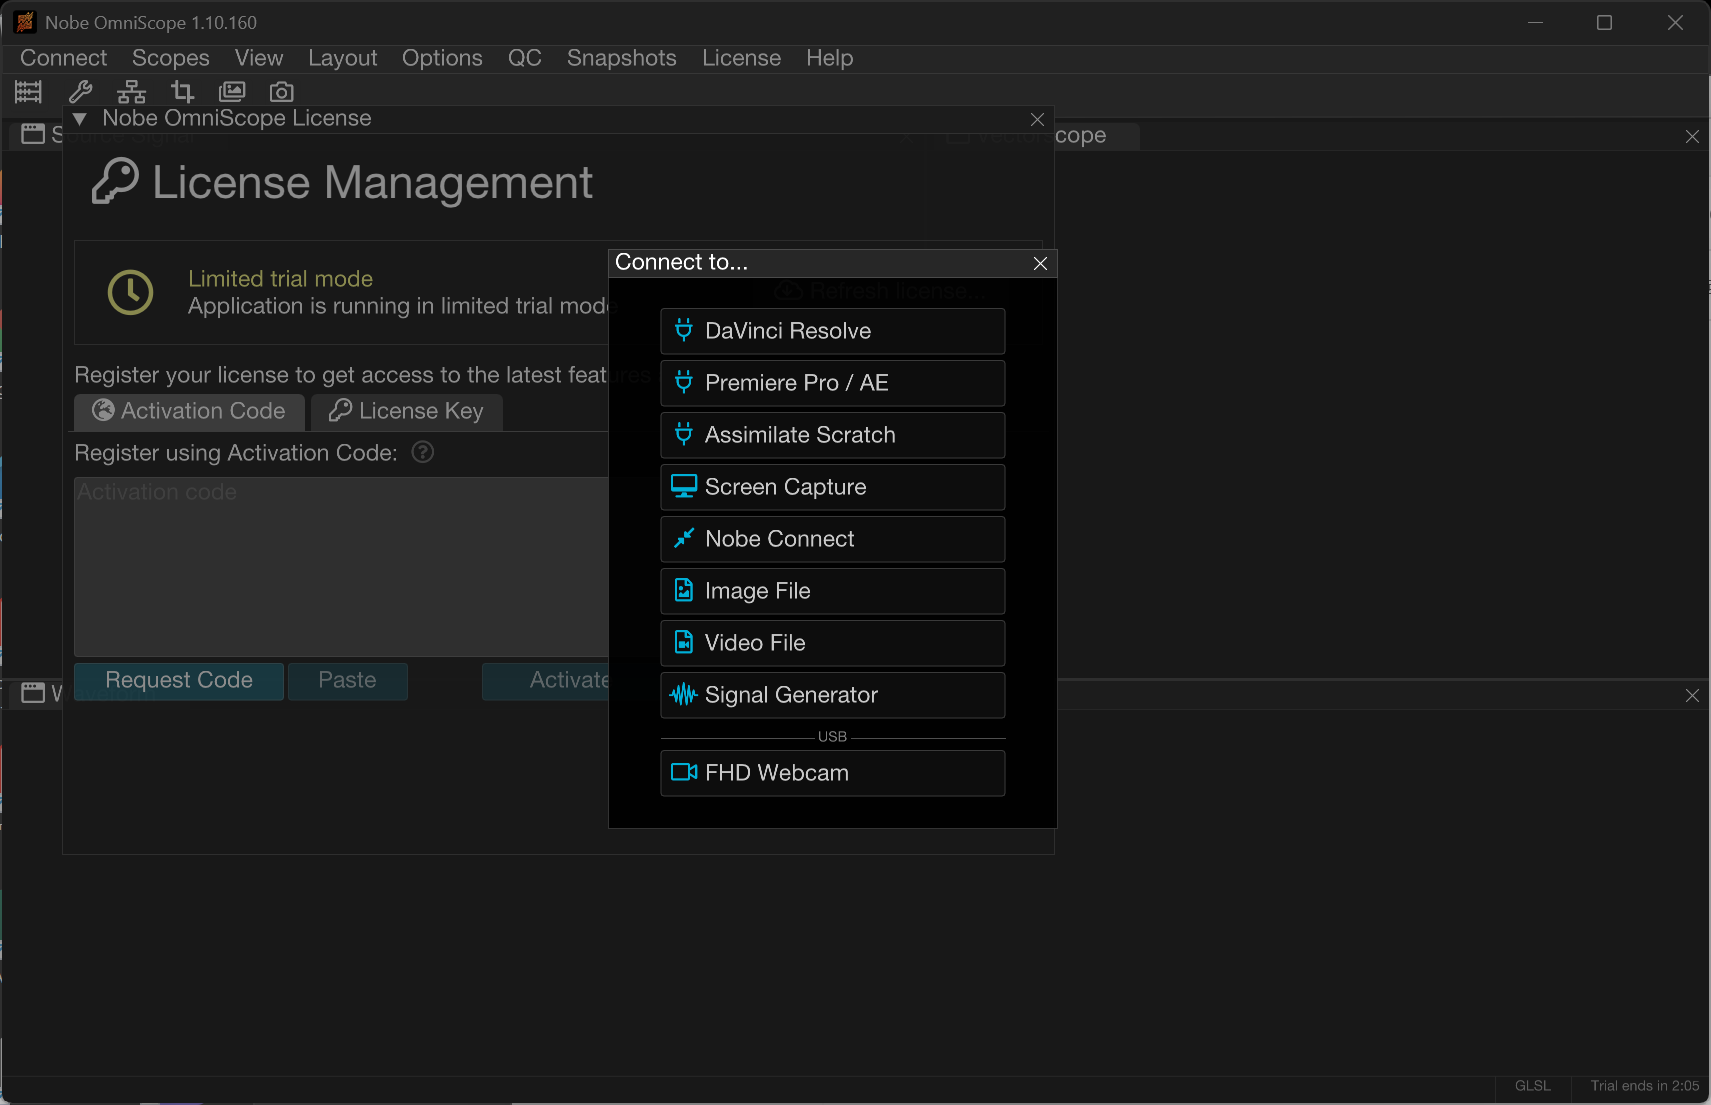
Task: Click the crop toolbar icon
Action: coord(182,92)
